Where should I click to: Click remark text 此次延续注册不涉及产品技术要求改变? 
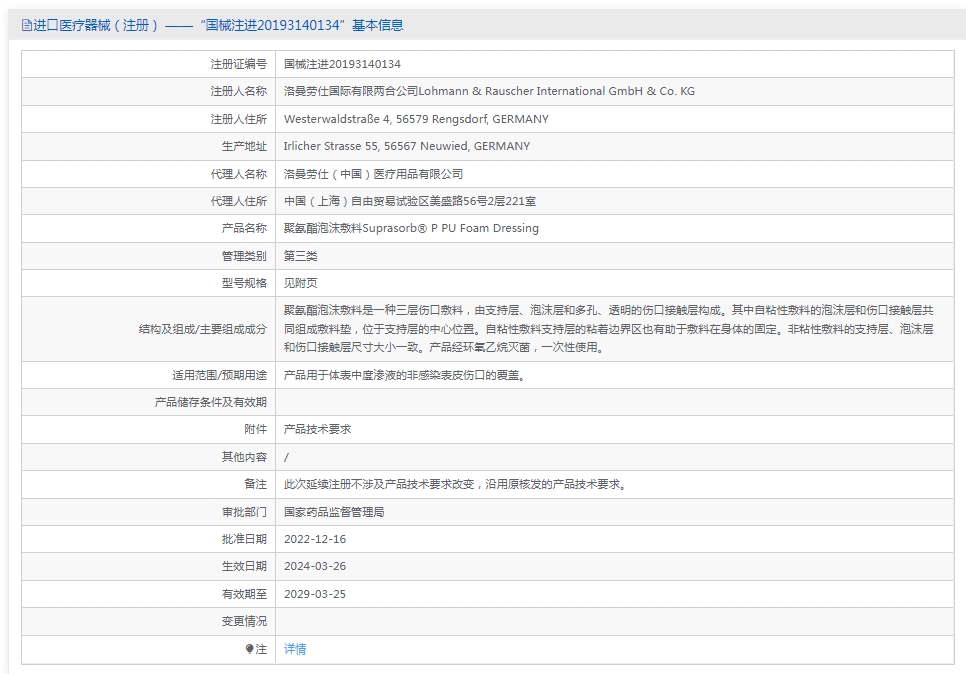point(455,484)
